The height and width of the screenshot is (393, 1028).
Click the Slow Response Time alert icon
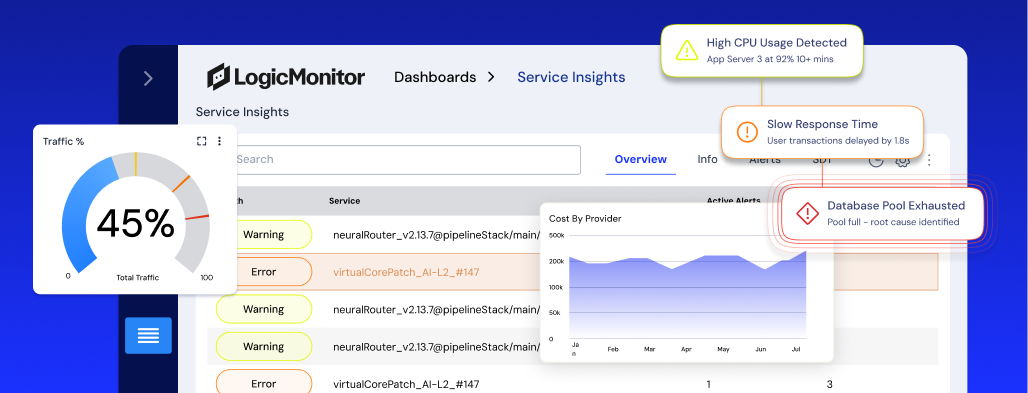pos(747,132)
